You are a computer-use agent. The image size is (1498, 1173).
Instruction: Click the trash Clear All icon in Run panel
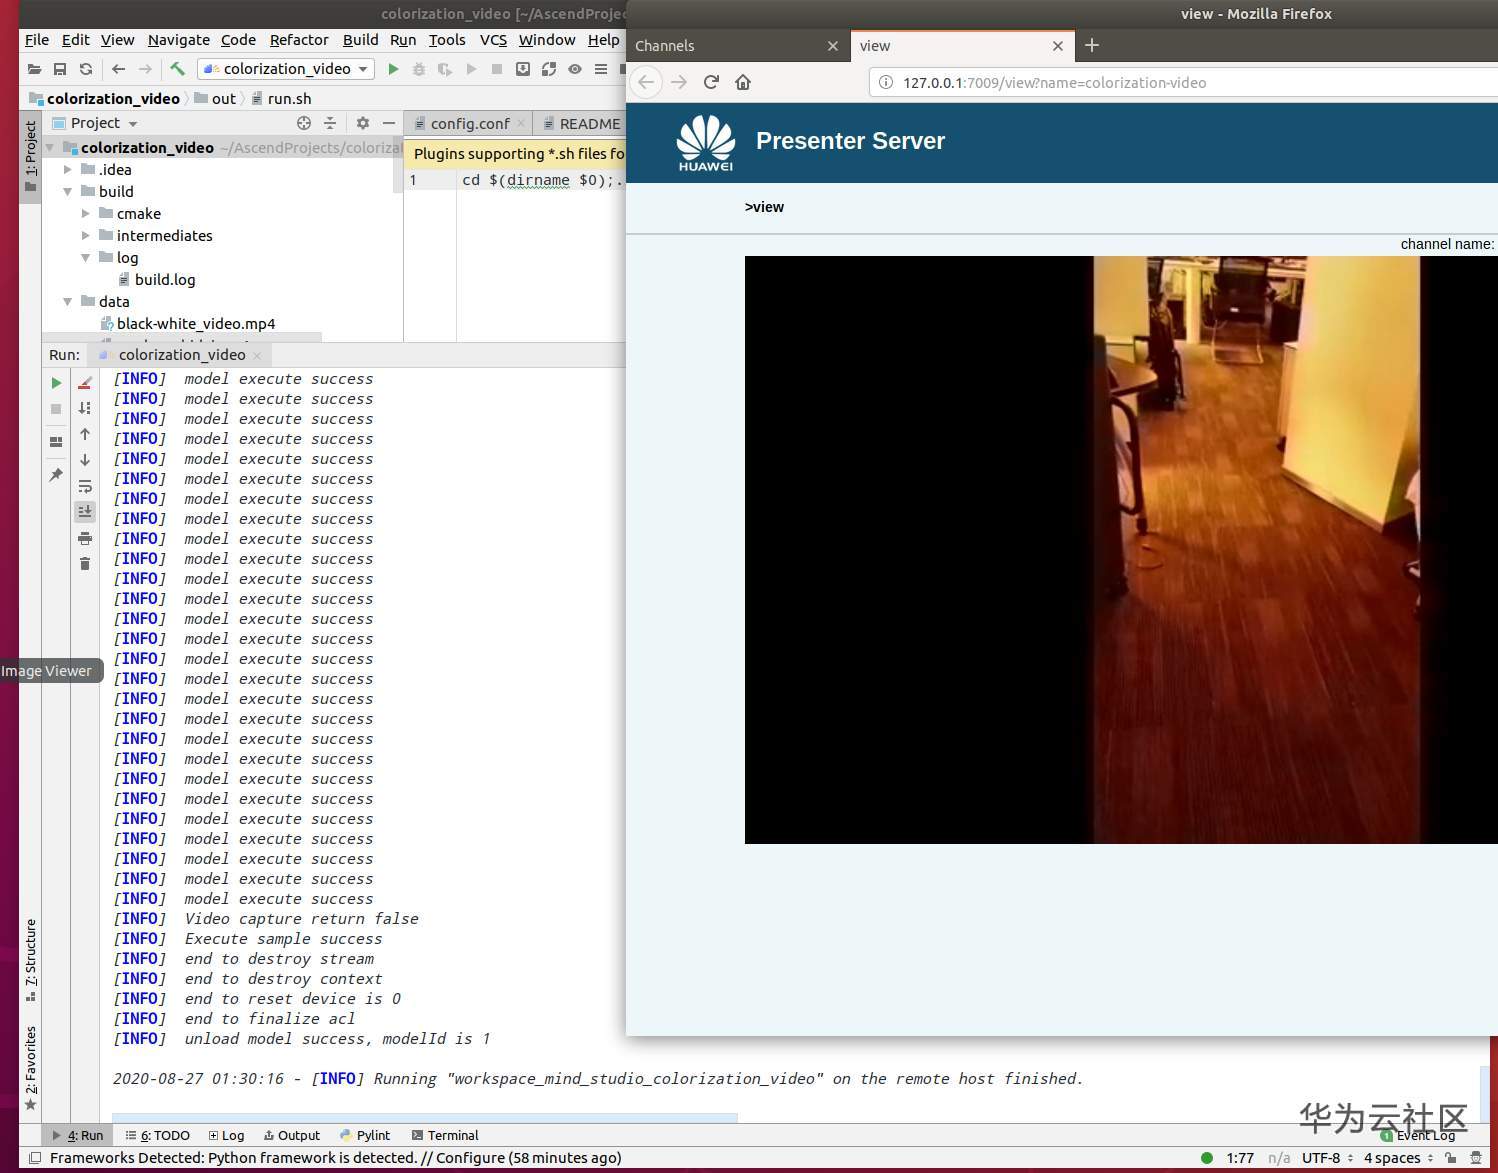click(x=85, y=564)
